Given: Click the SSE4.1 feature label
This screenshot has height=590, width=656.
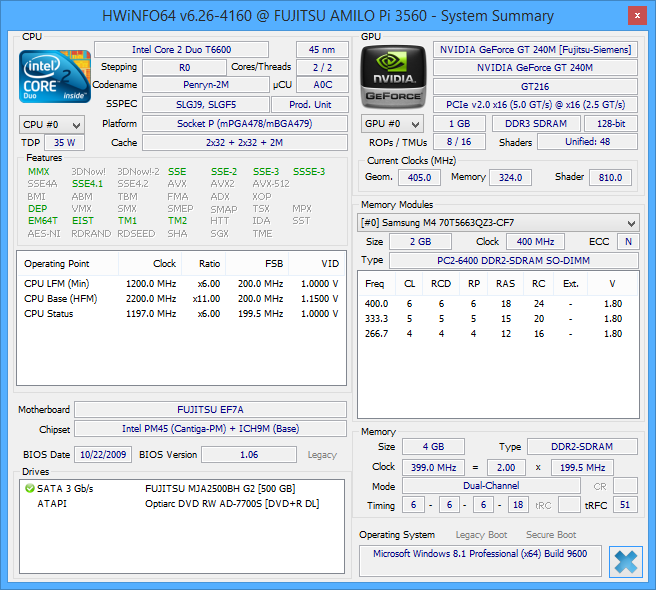Looking at the screenshot, I should (x=87, y=184).
